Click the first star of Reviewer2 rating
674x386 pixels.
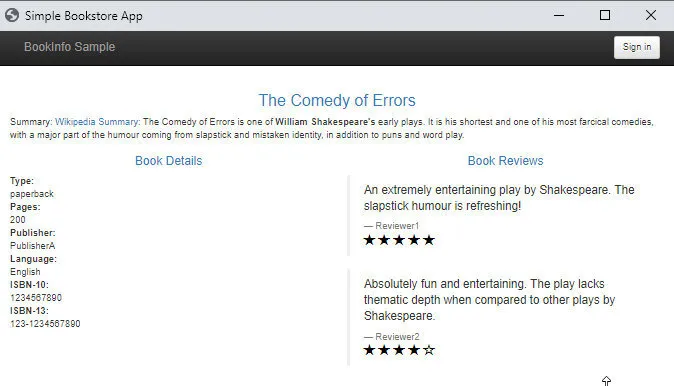pyautogui.click(x=369, y=350)
